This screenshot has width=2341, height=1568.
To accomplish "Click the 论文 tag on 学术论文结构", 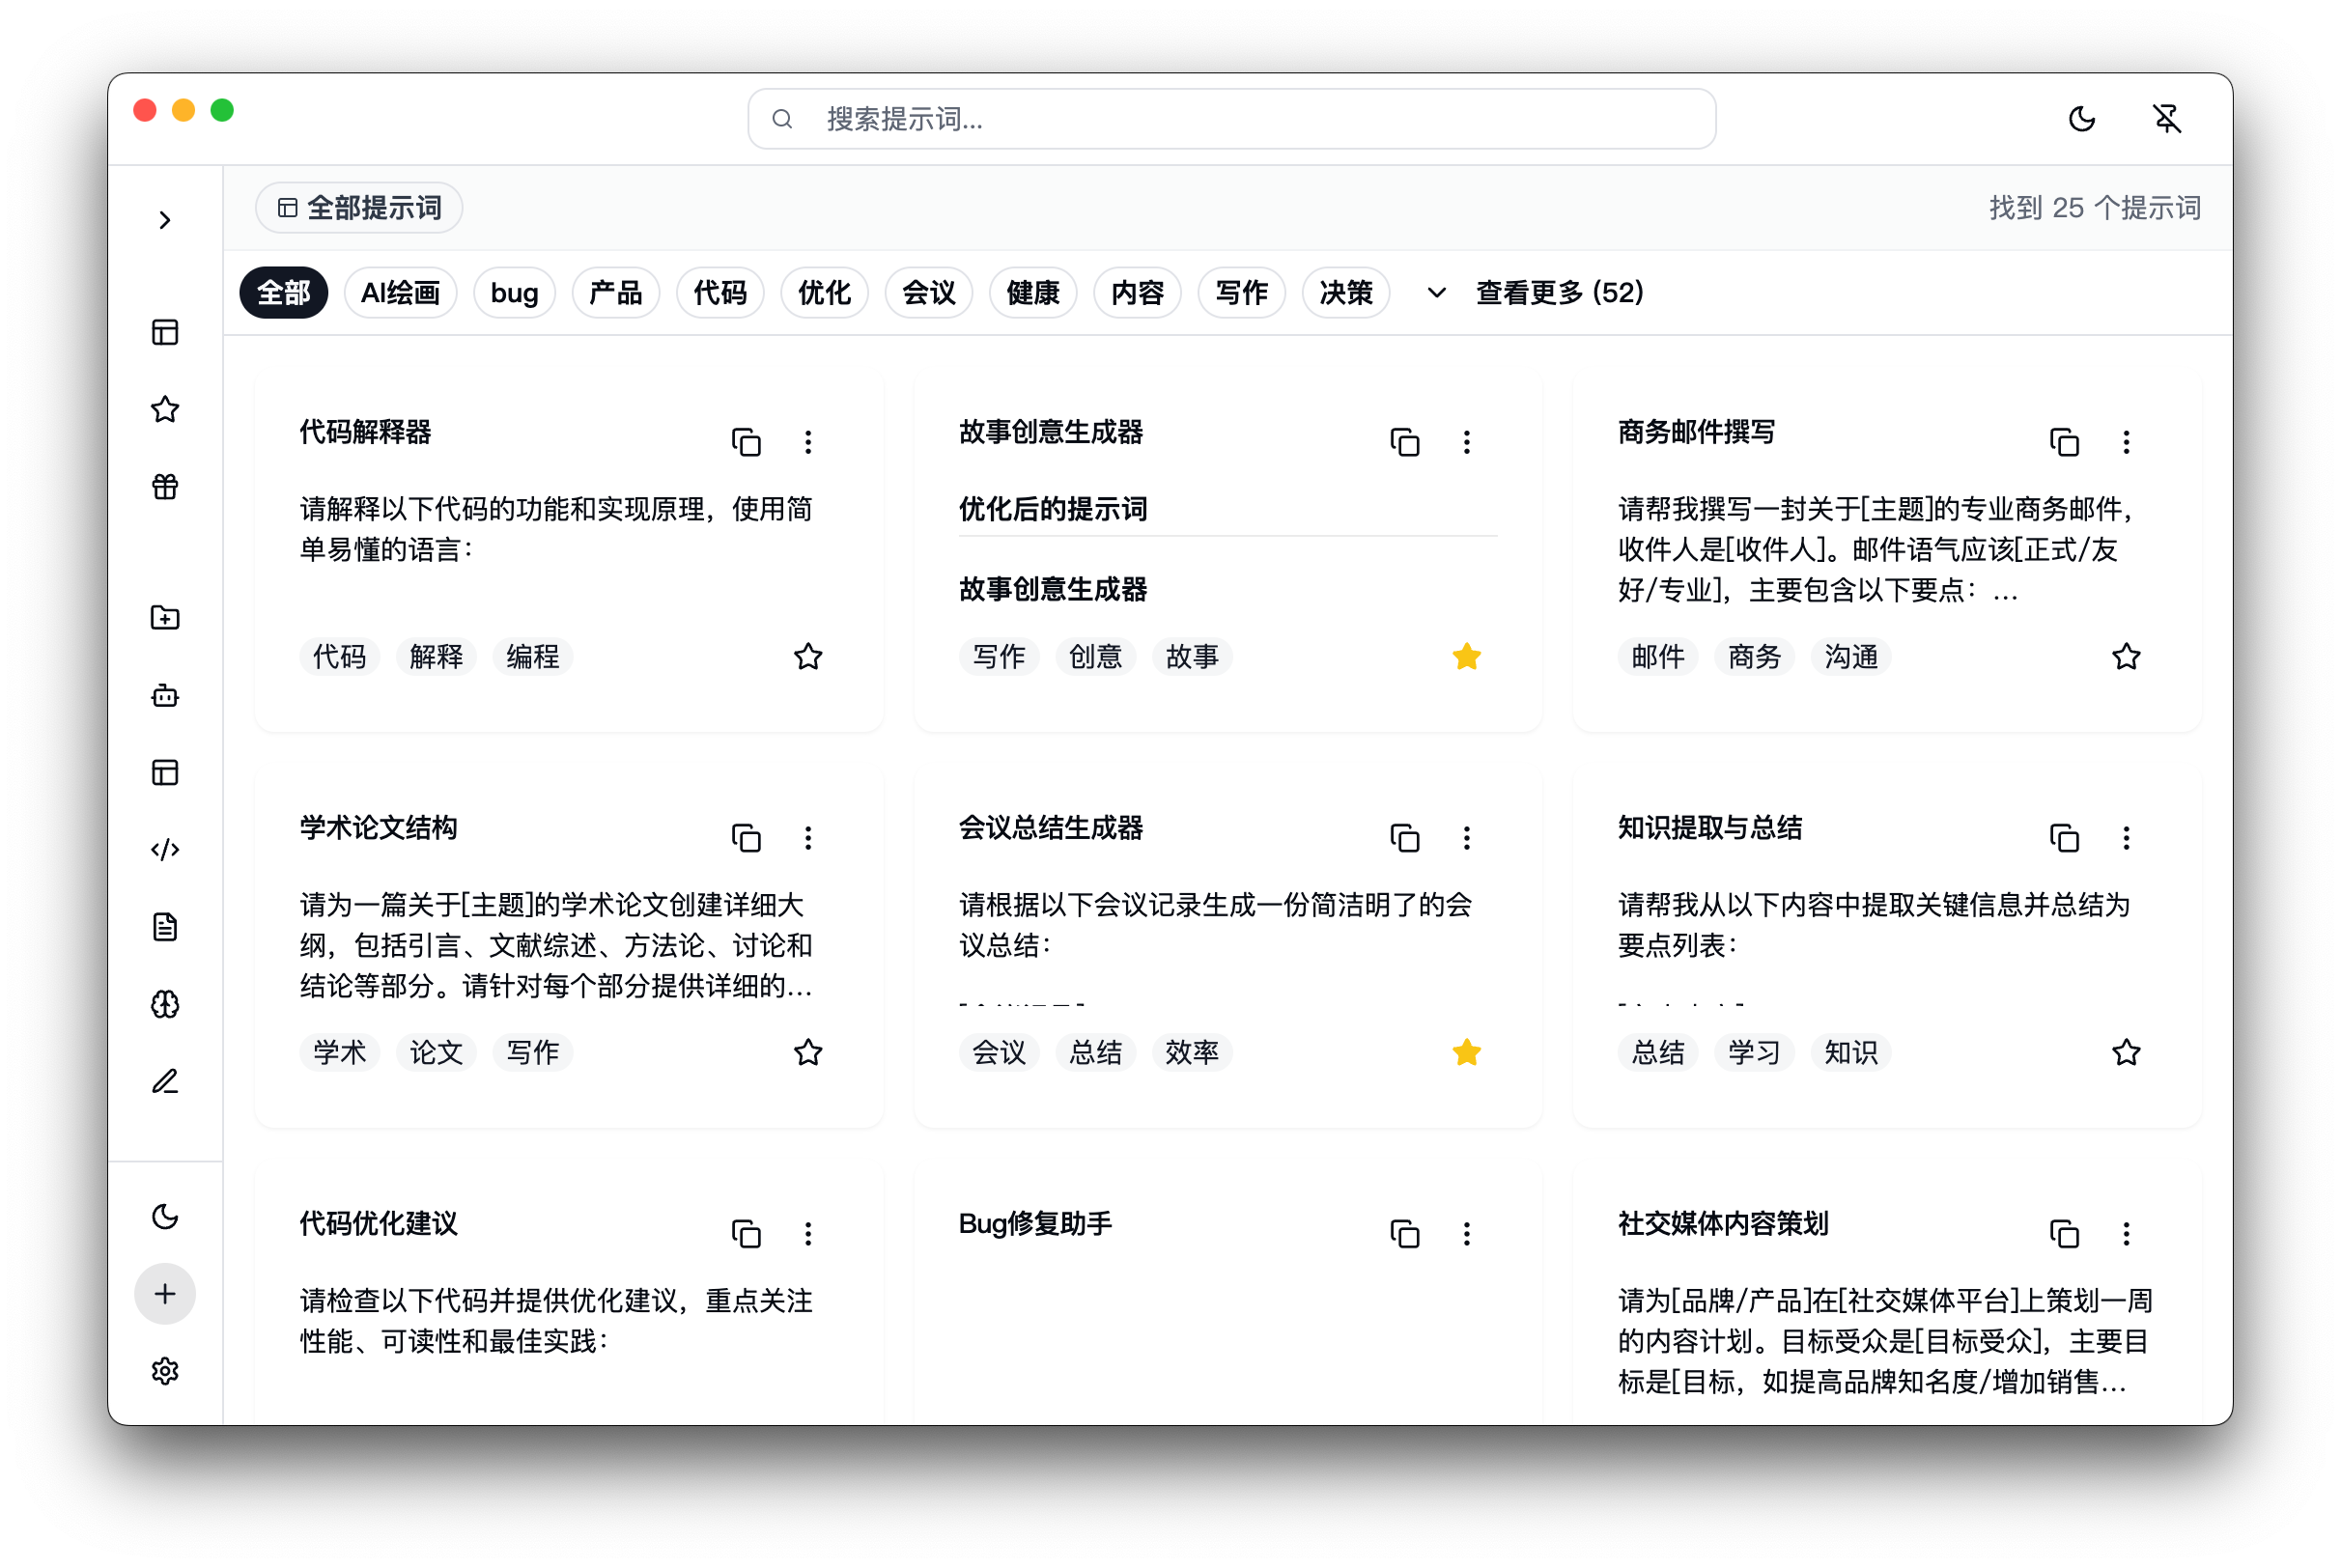I will point(436,1053).
